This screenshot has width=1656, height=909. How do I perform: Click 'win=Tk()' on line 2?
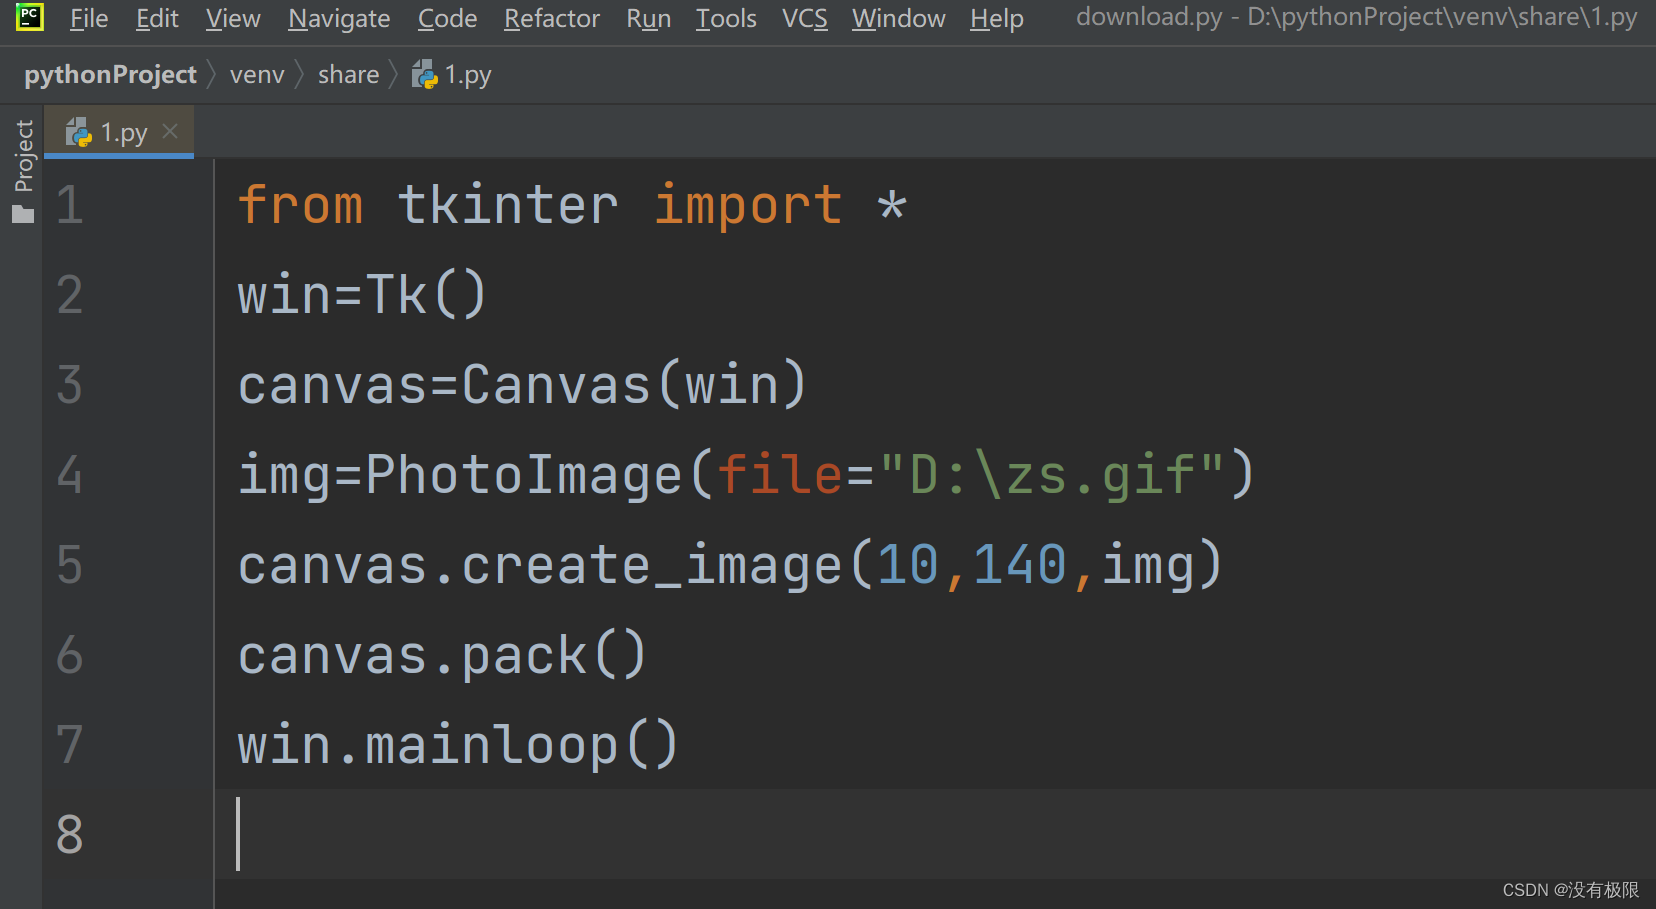362,295
